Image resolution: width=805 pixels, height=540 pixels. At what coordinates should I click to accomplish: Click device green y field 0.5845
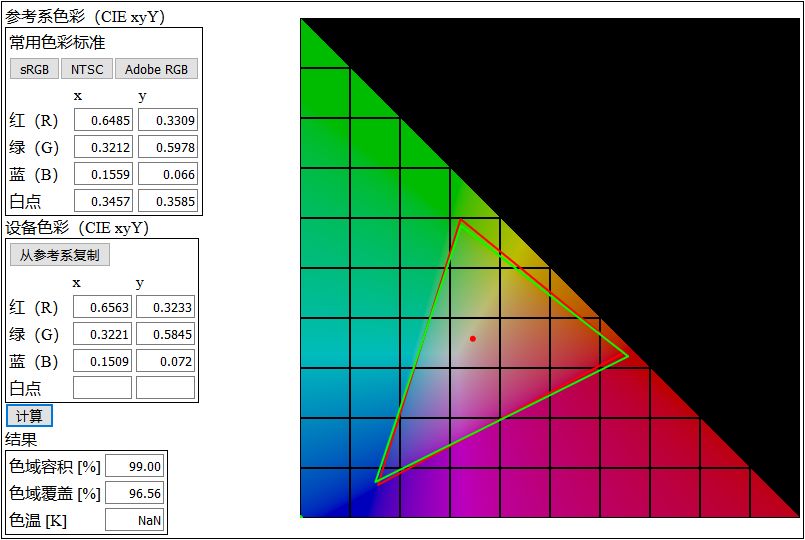coord(165,334)
